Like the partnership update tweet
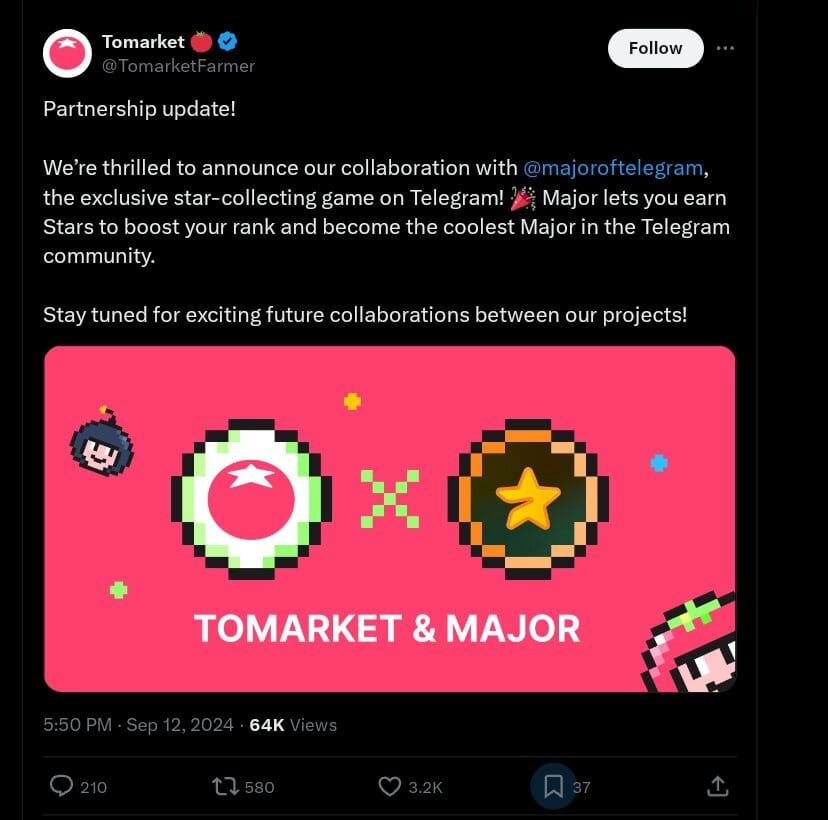The image size is (828, 820). (390, 787)
